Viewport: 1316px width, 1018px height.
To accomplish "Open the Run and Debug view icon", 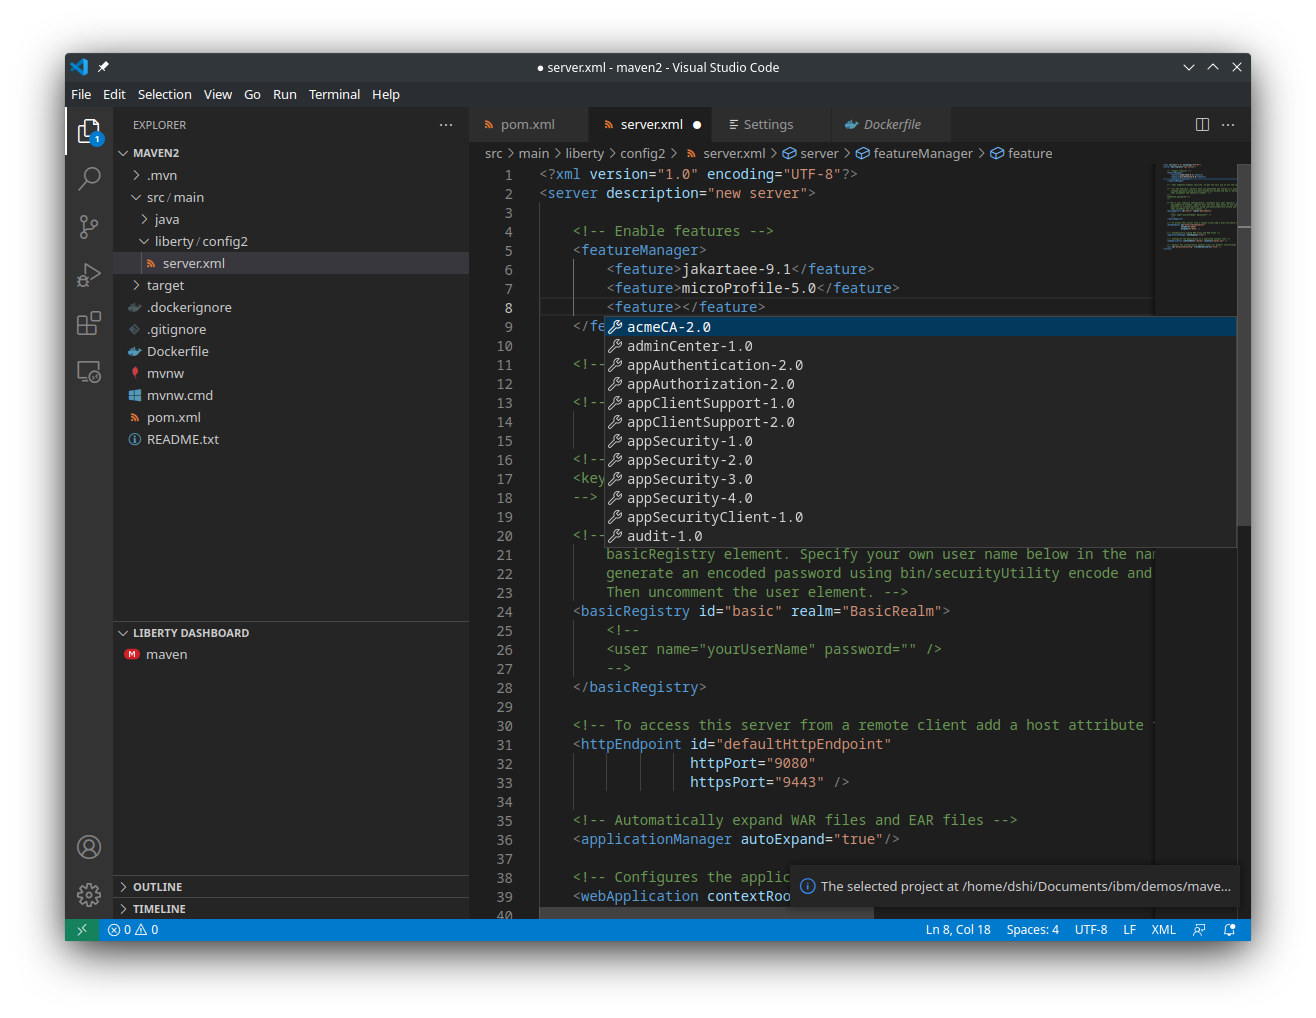I will [x=89, y=275].
